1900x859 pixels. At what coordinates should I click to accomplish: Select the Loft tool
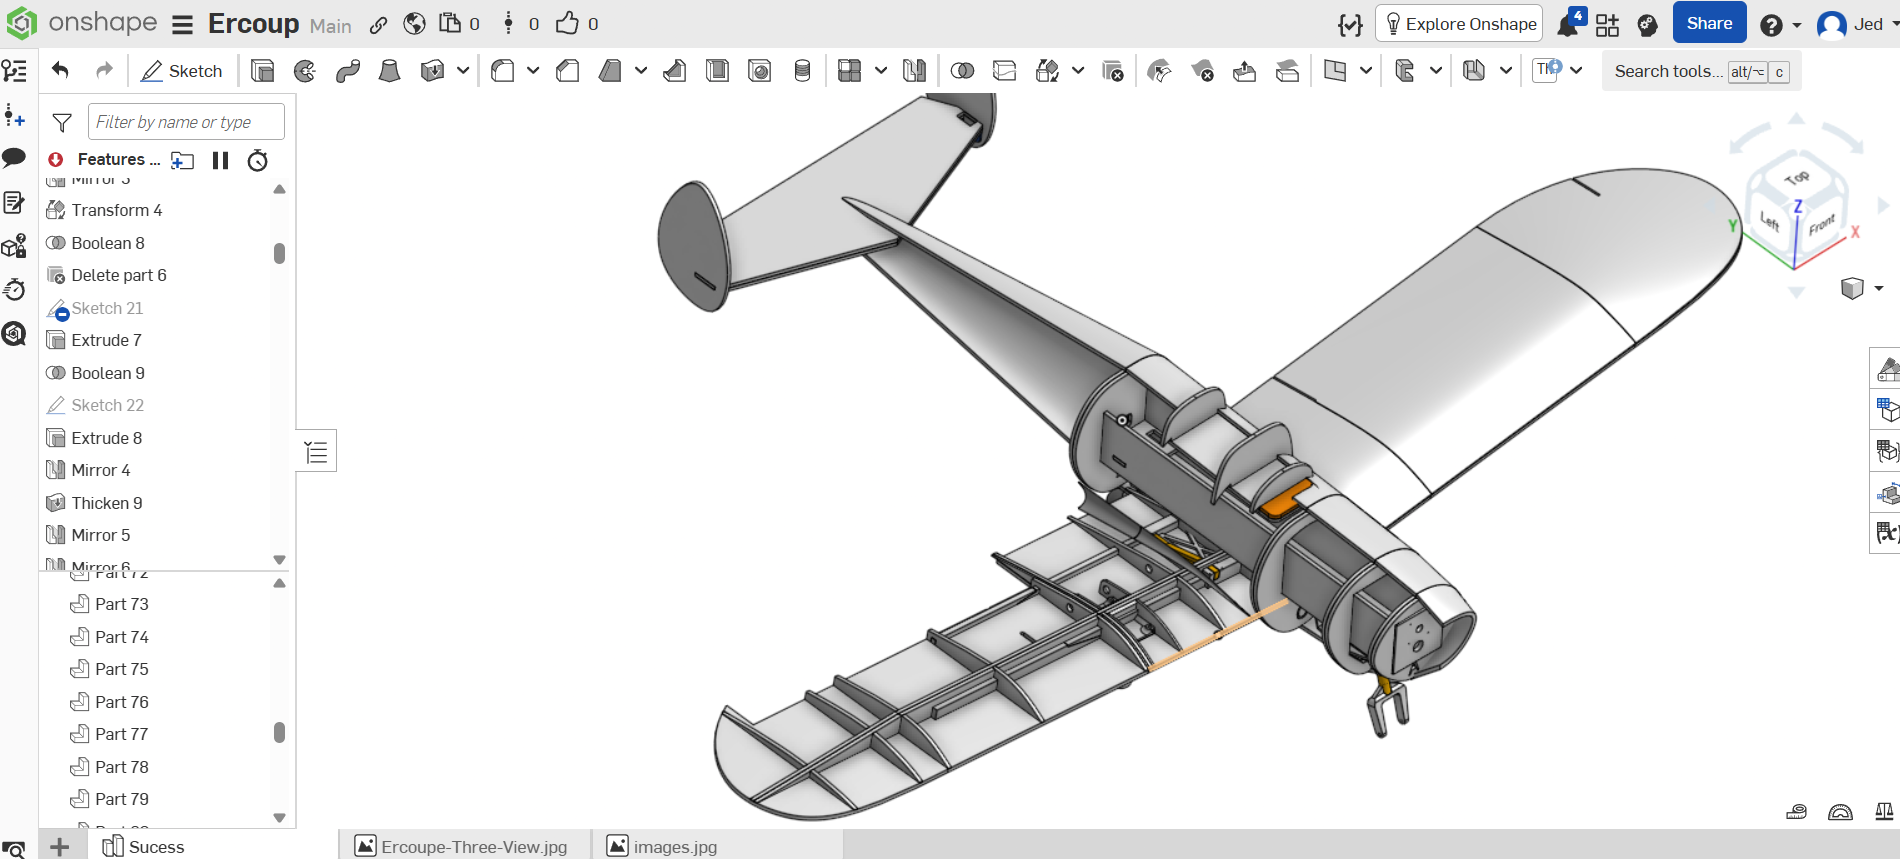tap(390, 71)
